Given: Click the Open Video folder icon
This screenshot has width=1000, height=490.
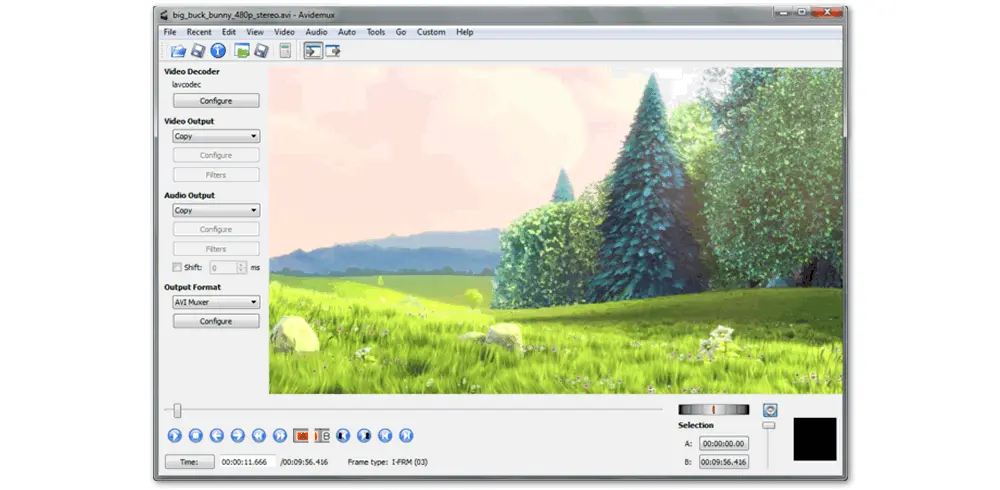Looking at the screenshot, I should (179, 51).
